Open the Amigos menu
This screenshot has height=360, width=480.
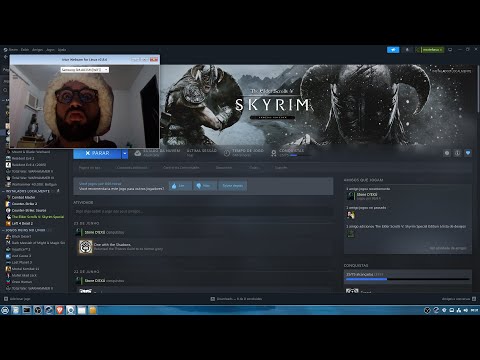click(37, 50)
